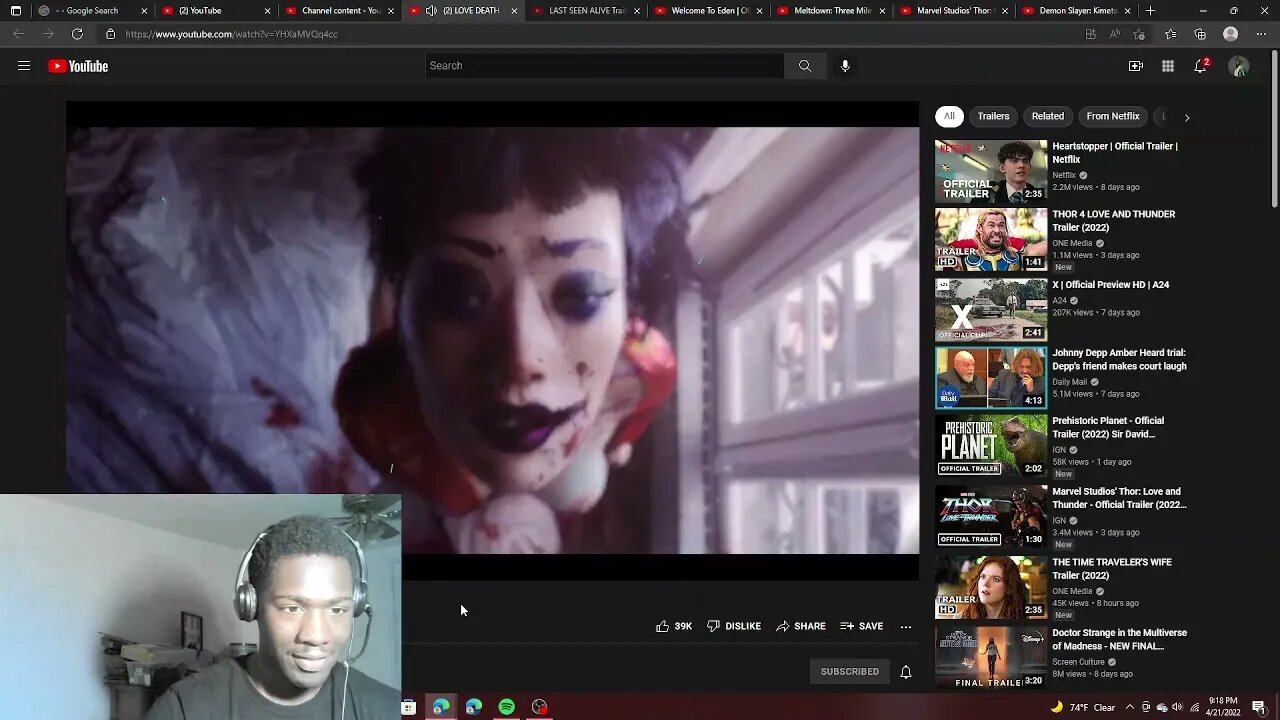Select the Related filter chip
This screenshot has height=720, width=1280.
tap(1048, 116)
